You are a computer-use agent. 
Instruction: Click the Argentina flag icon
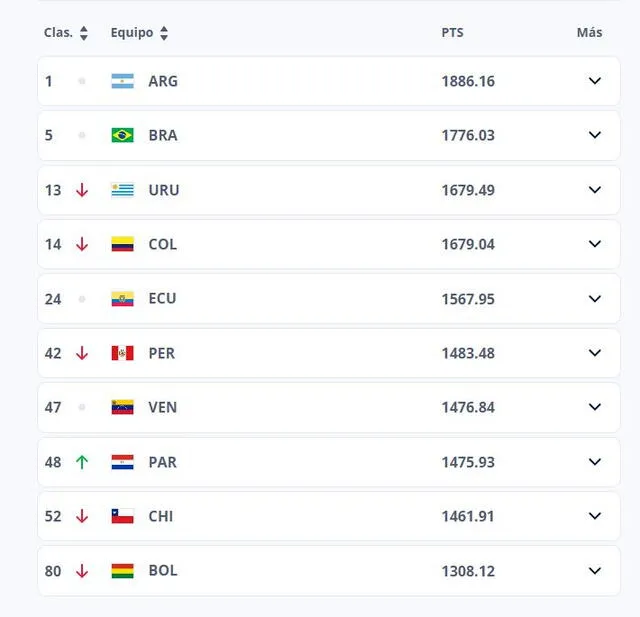[x=122, y=81]
